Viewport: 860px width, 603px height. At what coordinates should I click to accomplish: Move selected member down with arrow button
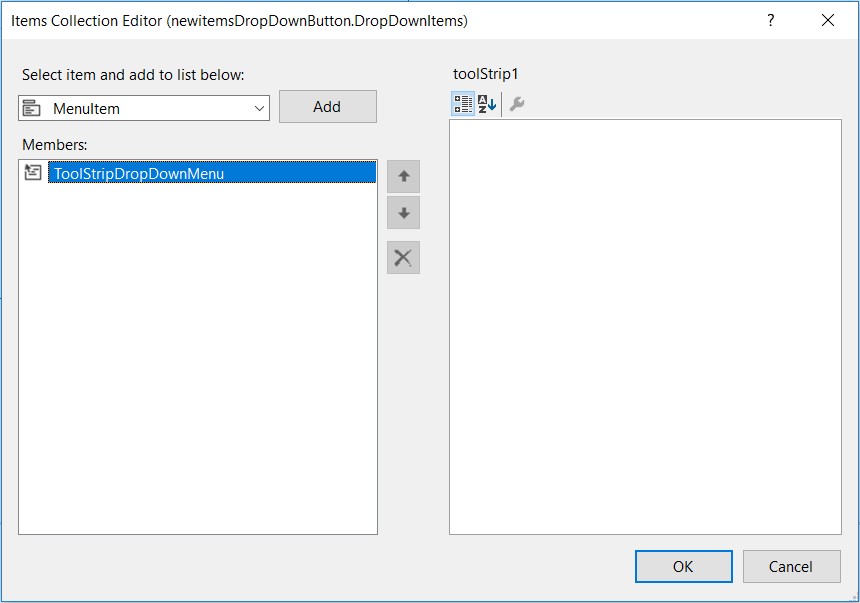coord(403,212)
